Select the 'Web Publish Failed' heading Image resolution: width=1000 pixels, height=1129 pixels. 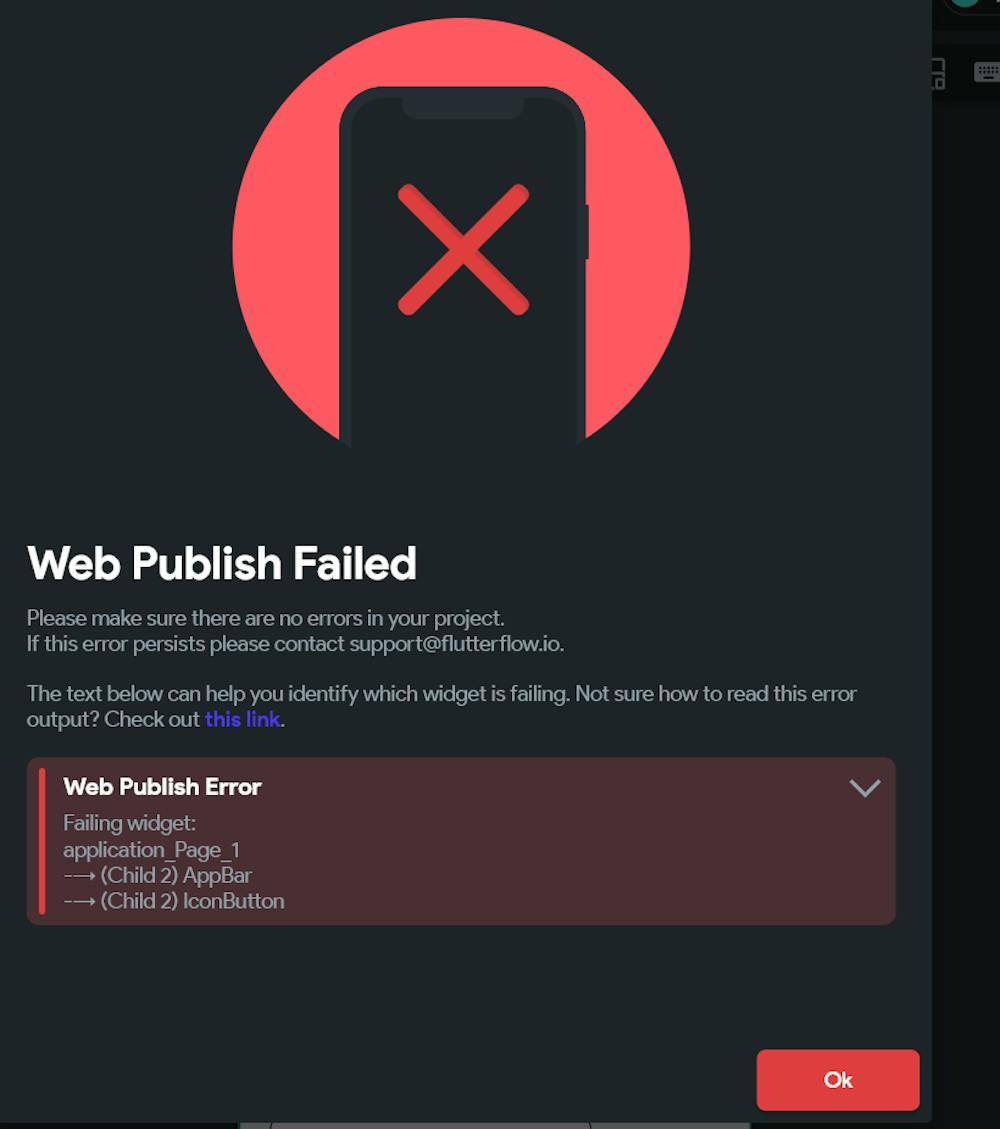tap(222, 563)
